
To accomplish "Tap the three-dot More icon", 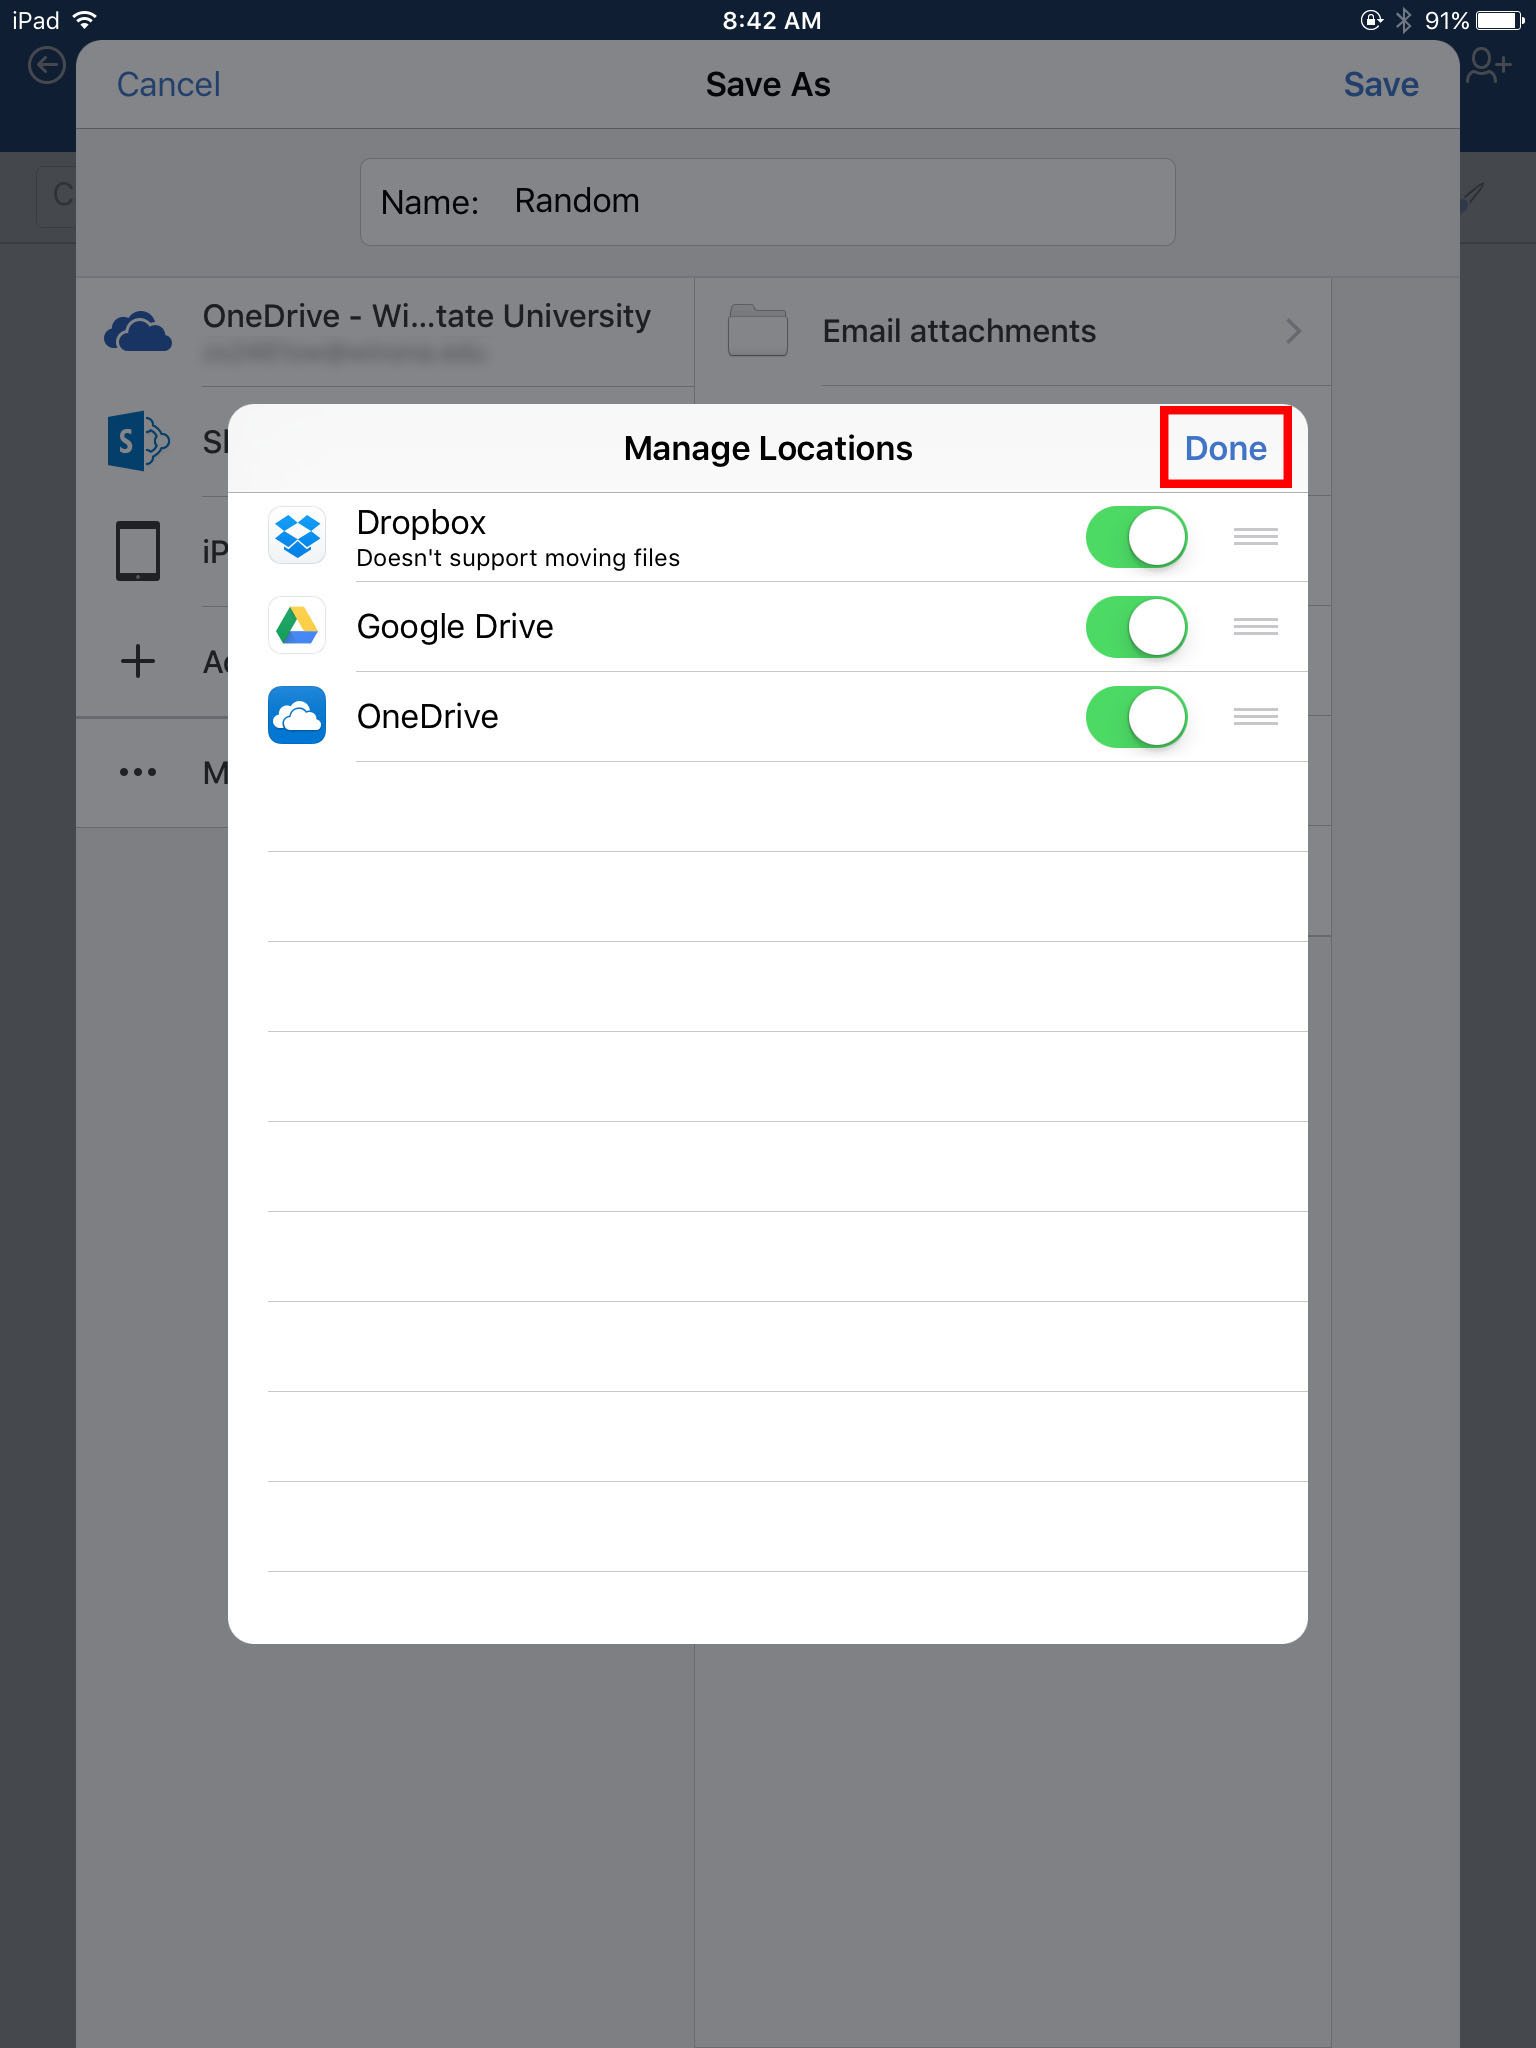I will click(x=137, y=771).
